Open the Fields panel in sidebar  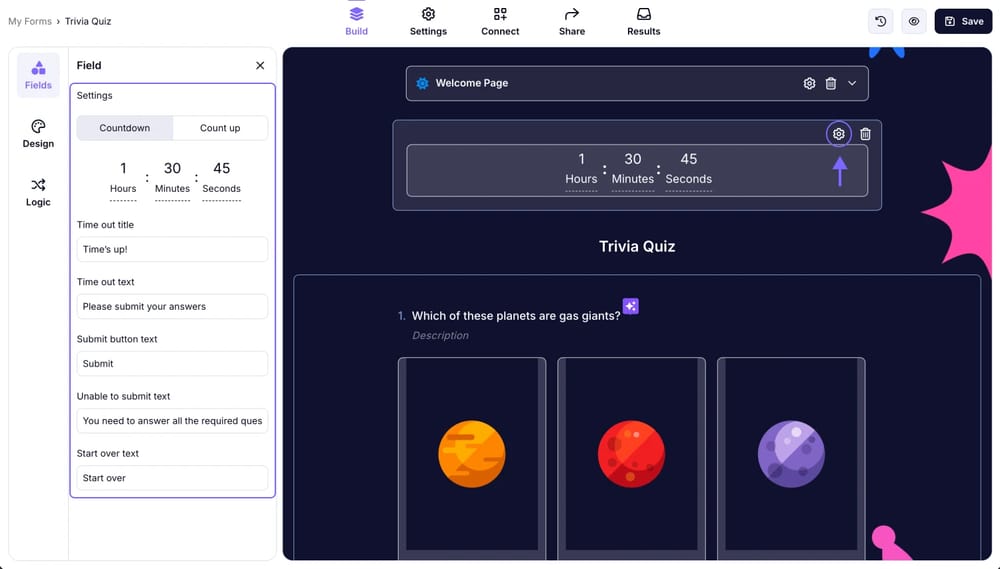click(38, 74)
